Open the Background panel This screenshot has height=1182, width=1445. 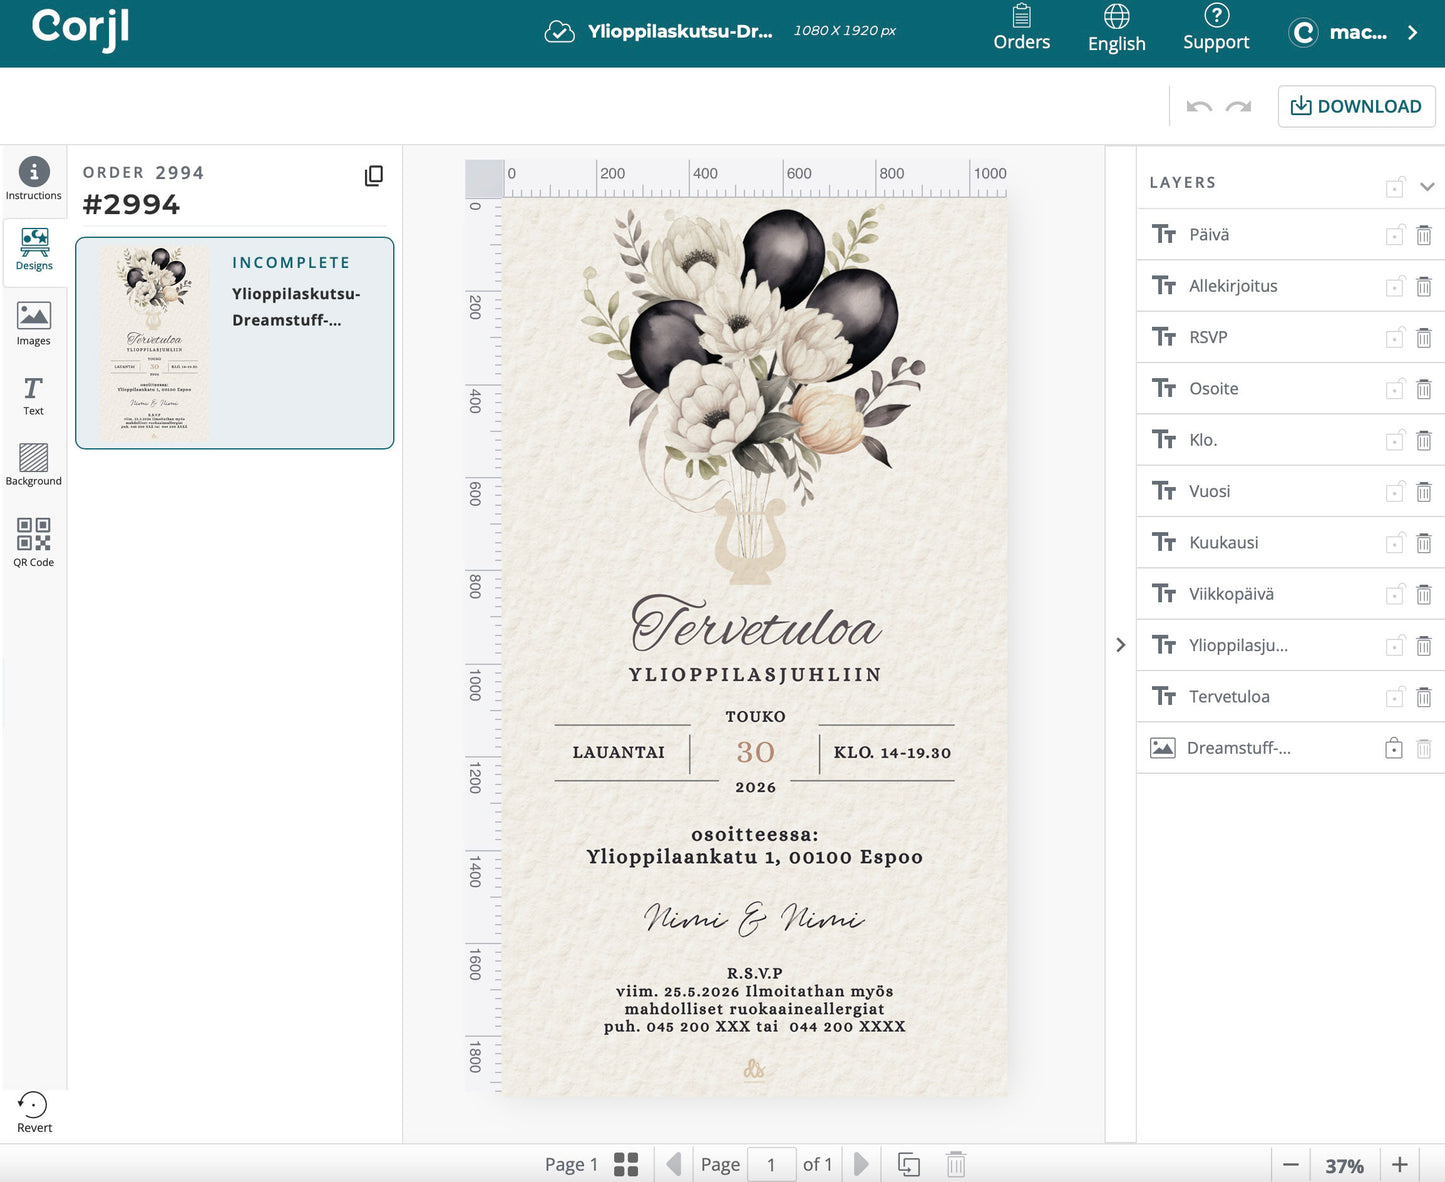click(33, 464)
